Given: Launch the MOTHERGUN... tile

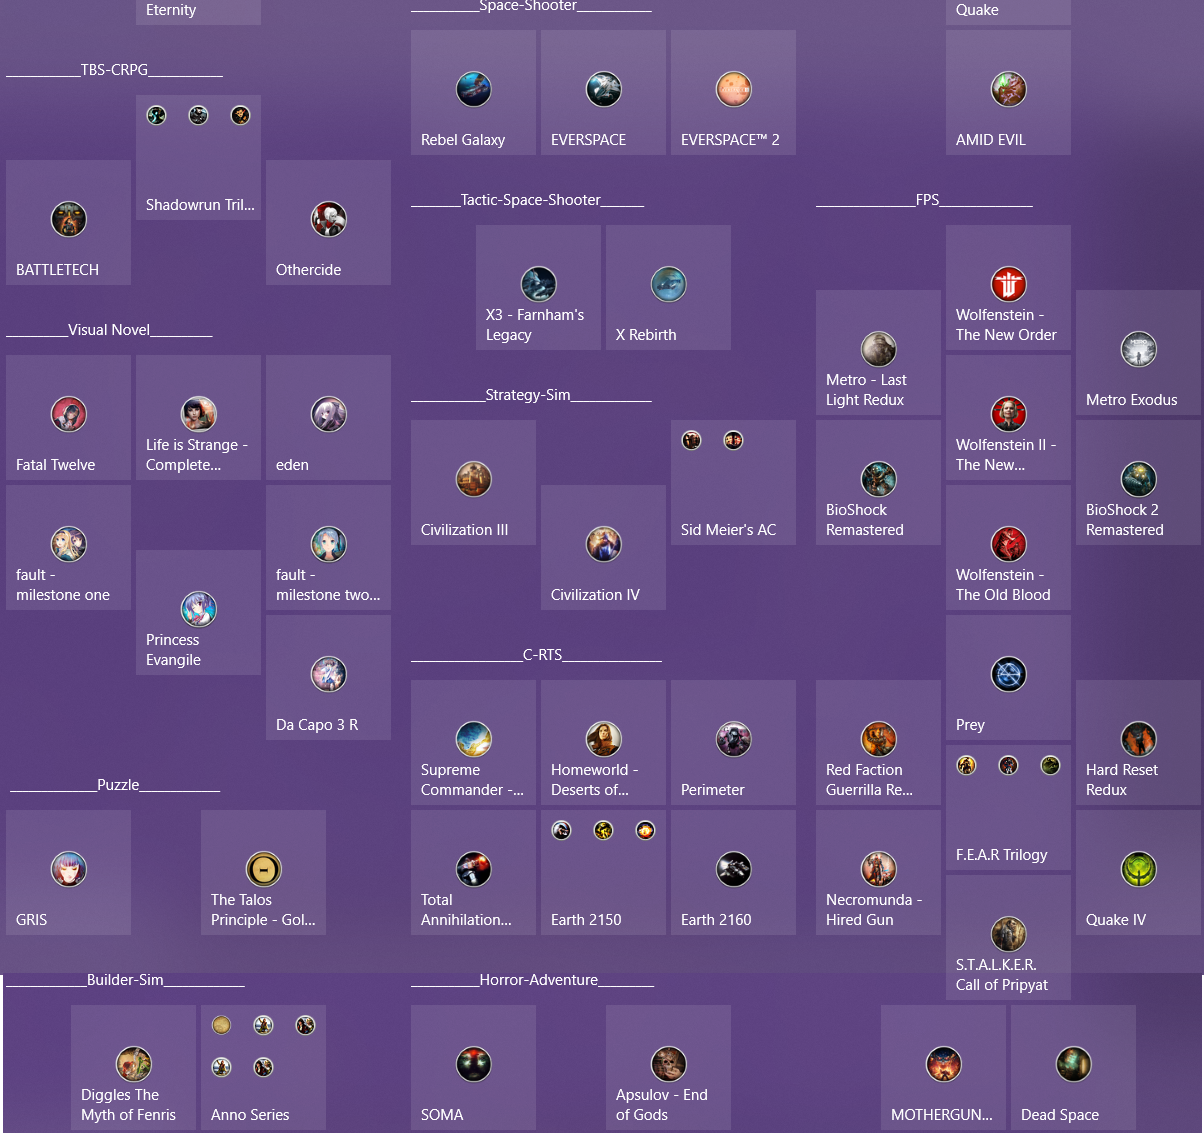Looking at the screenshot, I should (x=943, y=1067).
